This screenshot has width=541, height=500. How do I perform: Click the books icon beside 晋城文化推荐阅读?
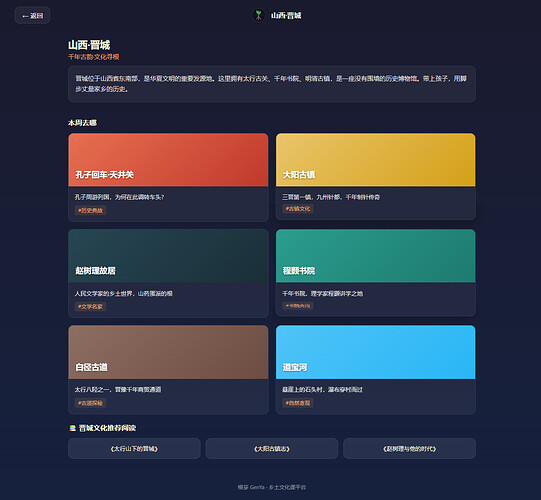(72, 428)
